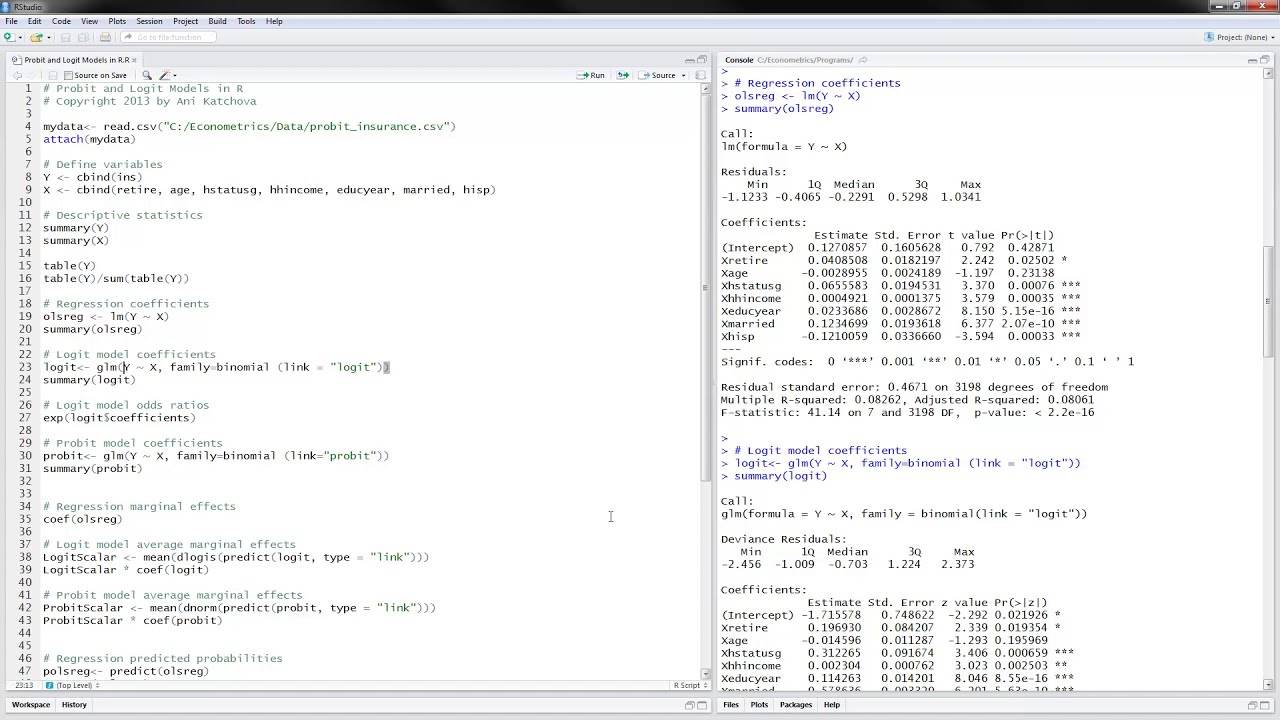Viewport: 1280px width, 720px height.
Task: Select the Probit and Logit Models in R.R tab
Action: point(76,60)
